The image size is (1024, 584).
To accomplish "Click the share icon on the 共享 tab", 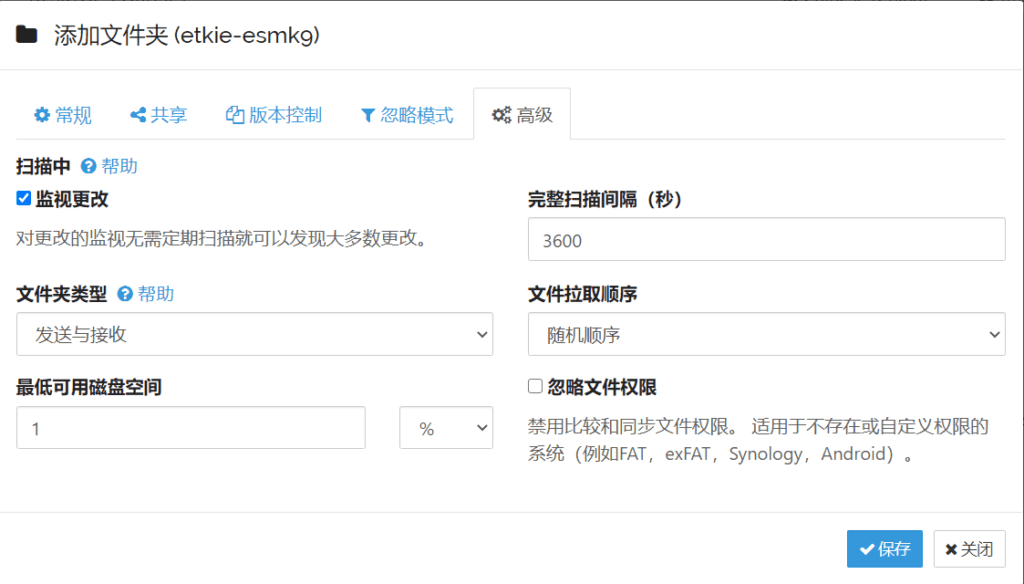I will tap(138, 116).
